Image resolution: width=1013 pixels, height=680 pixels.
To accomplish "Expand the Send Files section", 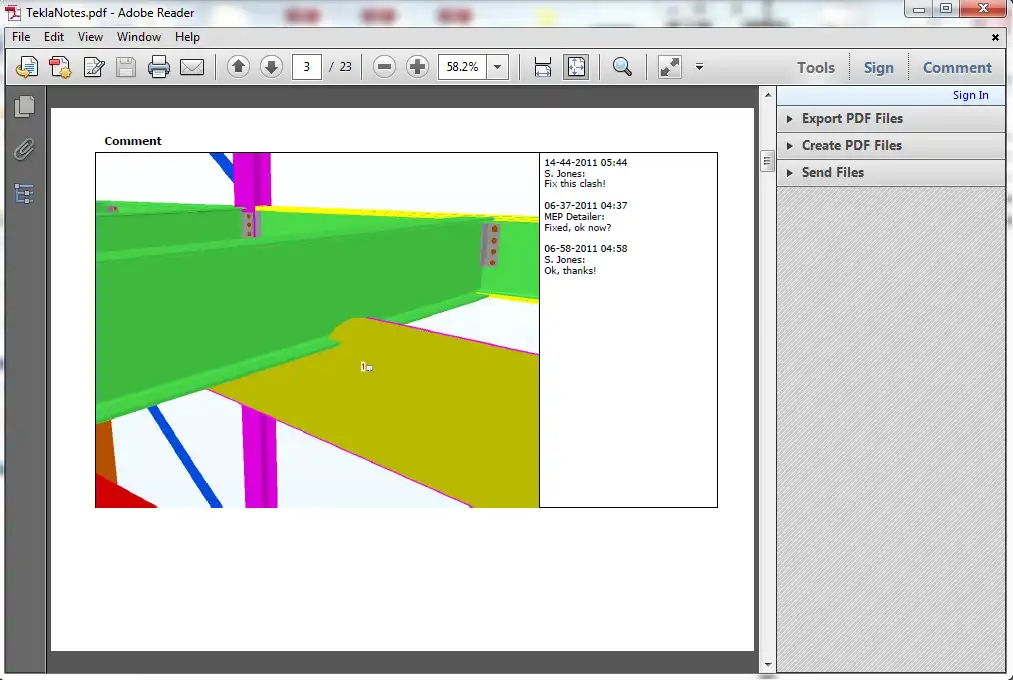I will [891, 173].
